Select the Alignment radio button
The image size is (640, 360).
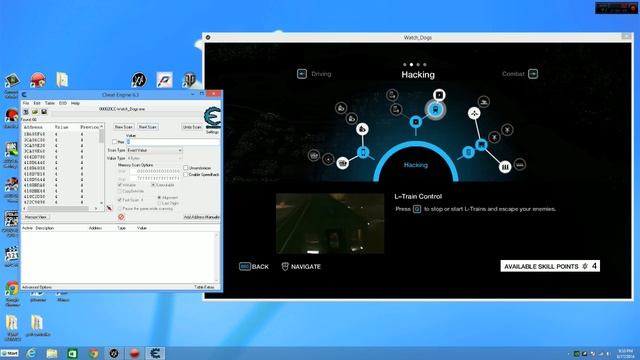[x=159, y=198]
